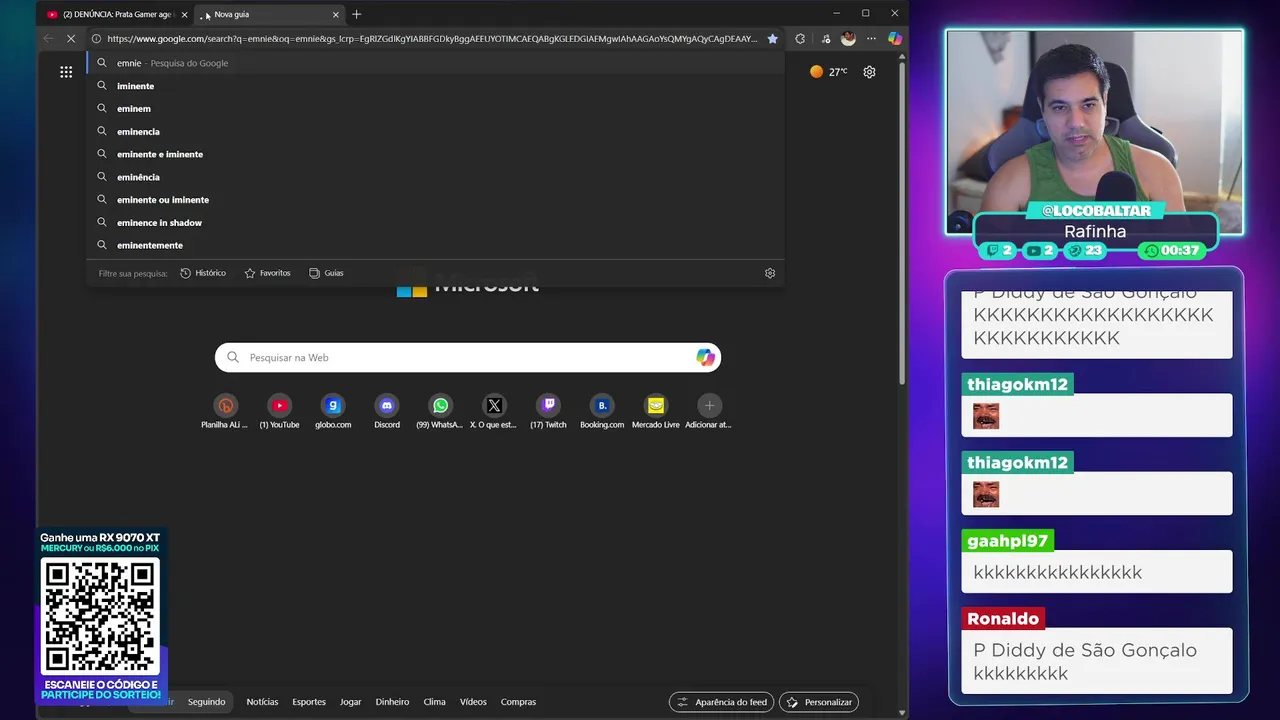The width and height of the screenshot is (1280, 720).
Task: Choose the 'eminem' suggestion
Action: coord(435,108)
